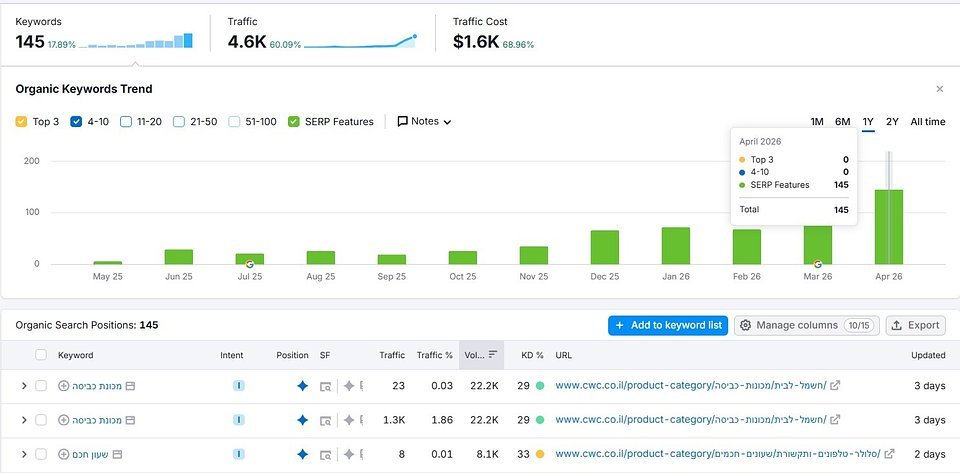Open the Notes dropdown
The image size is (960, 473).
tap(424, 122)
